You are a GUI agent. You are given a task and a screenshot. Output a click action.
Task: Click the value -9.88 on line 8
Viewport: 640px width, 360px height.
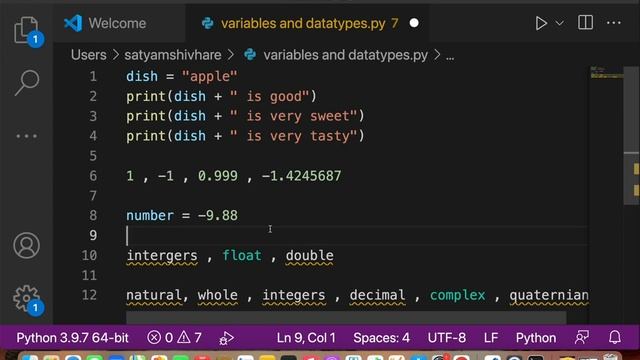click(x=218, y=216)
